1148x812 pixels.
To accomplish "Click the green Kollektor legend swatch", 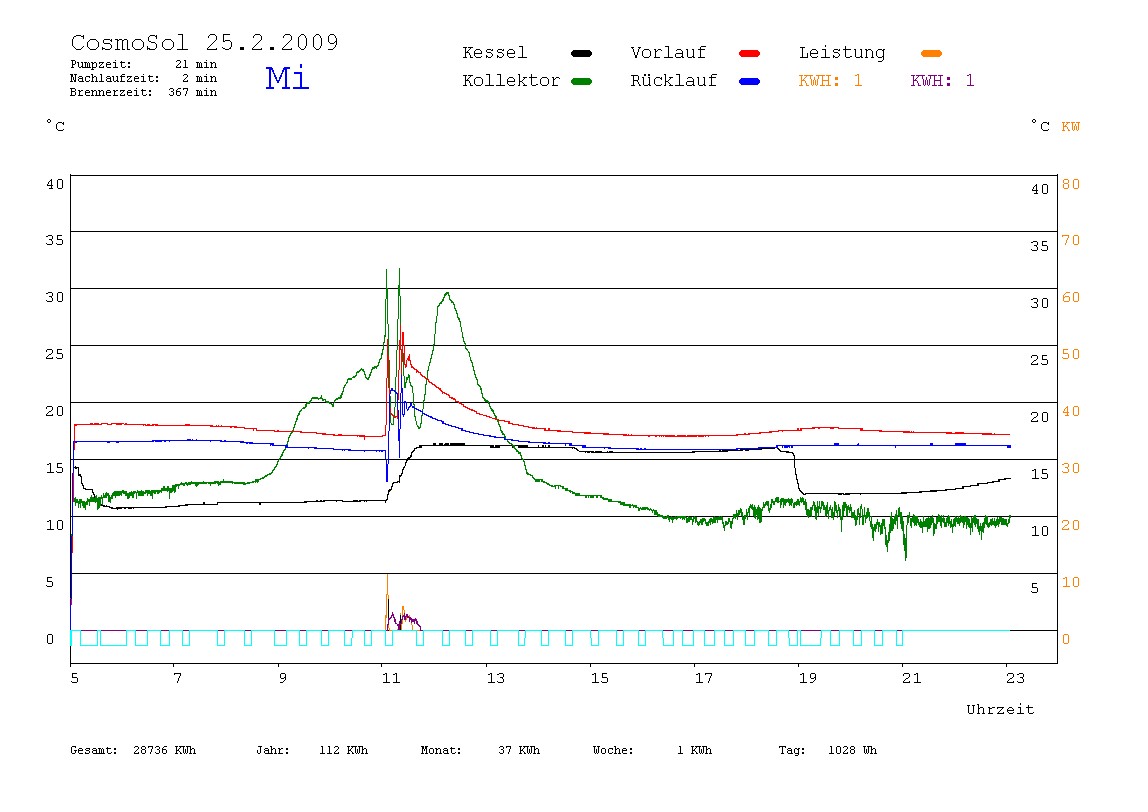I will [581, 81].
